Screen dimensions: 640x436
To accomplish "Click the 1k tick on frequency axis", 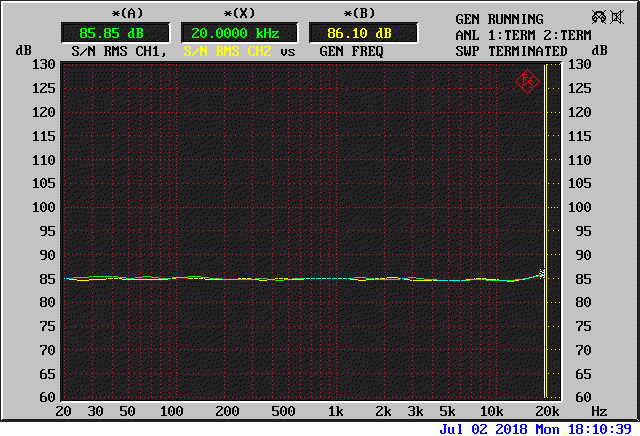I will pyautogui.click(x=335, y=411).
